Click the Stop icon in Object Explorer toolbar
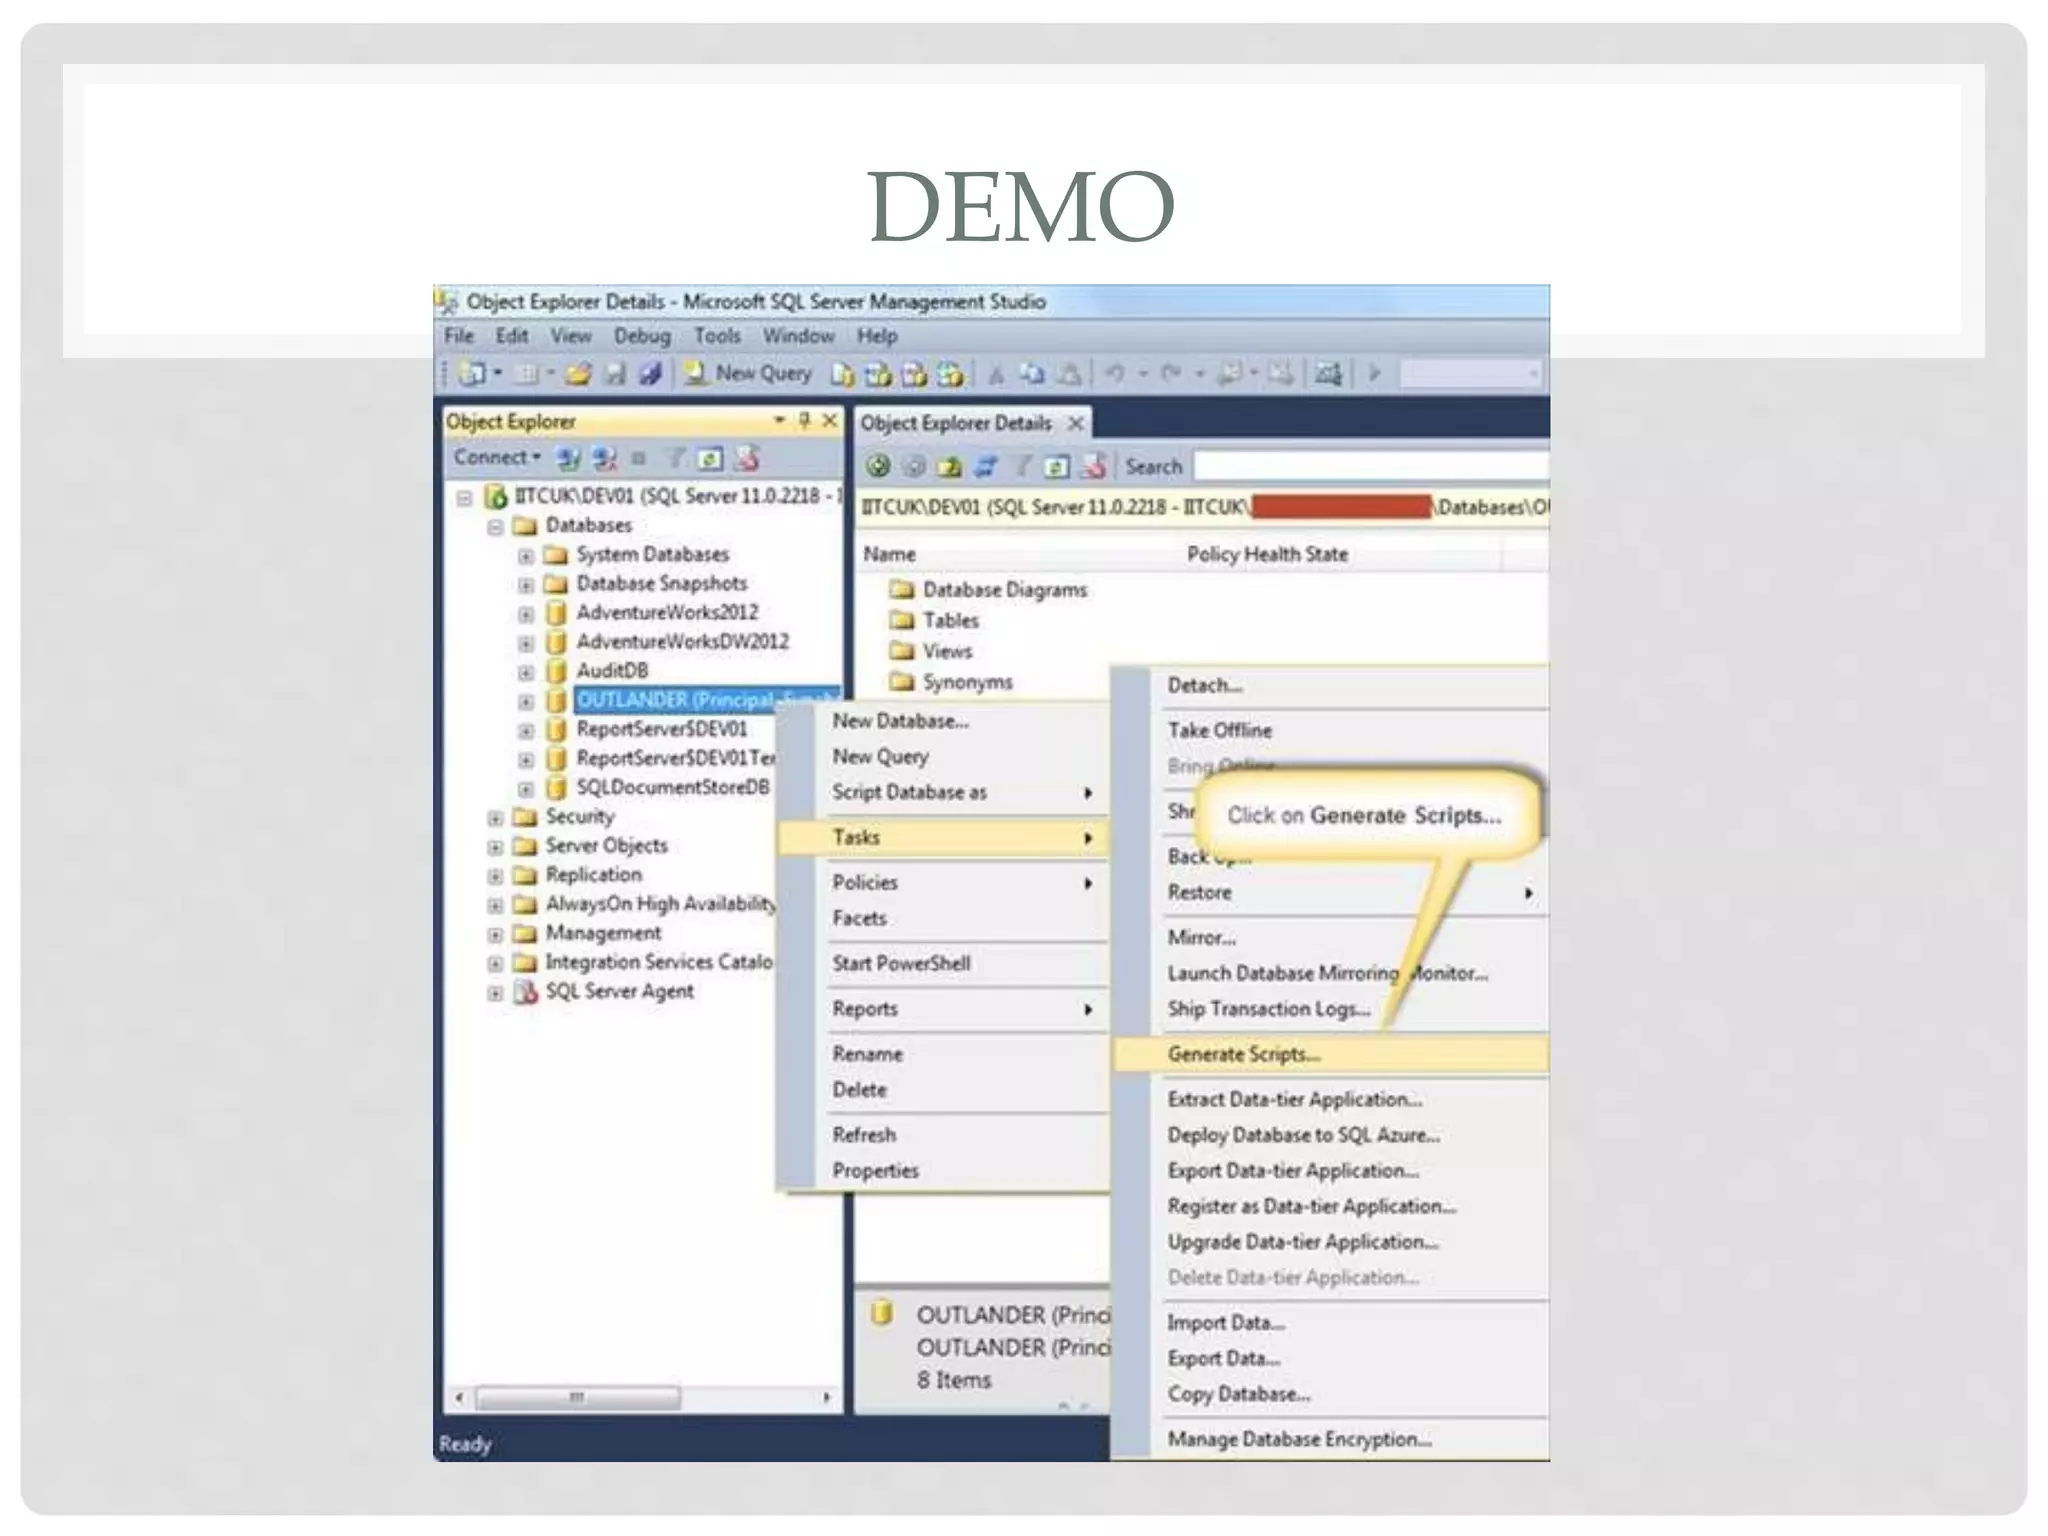Screen dimensions: 2048x1536 point(639,459)
